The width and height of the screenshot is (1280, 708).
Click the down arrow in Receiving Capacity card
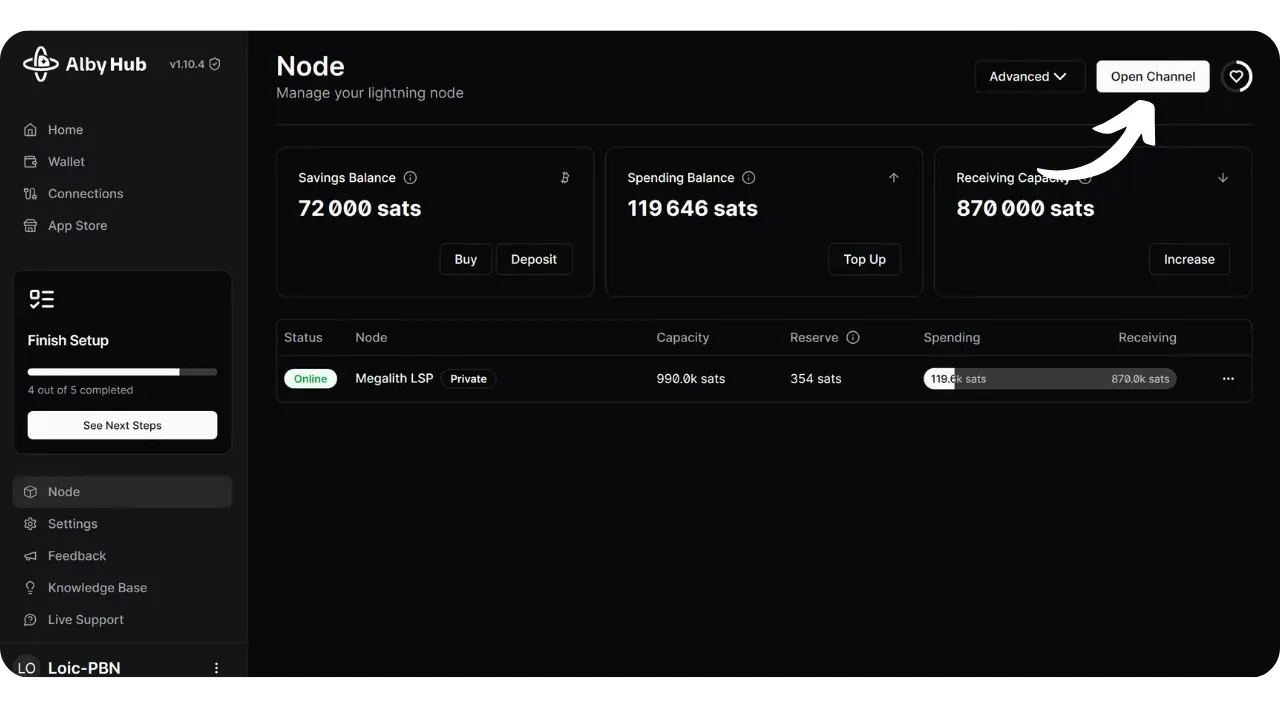(1223, 178)
